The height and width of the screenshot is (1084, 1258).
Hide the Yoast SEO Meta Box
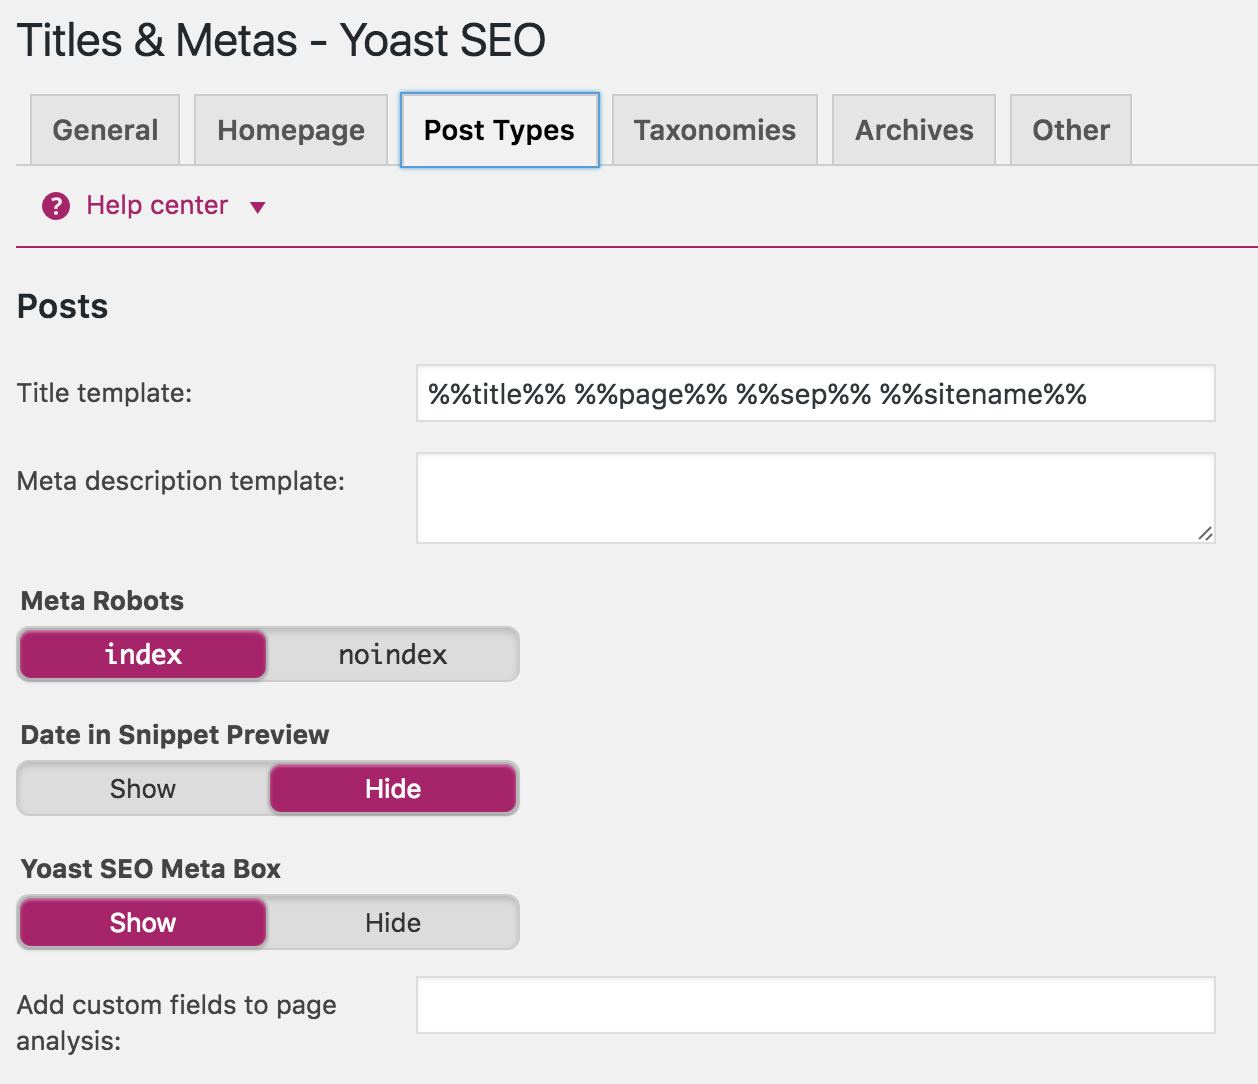pyautogui.click(x=393, y=923)
